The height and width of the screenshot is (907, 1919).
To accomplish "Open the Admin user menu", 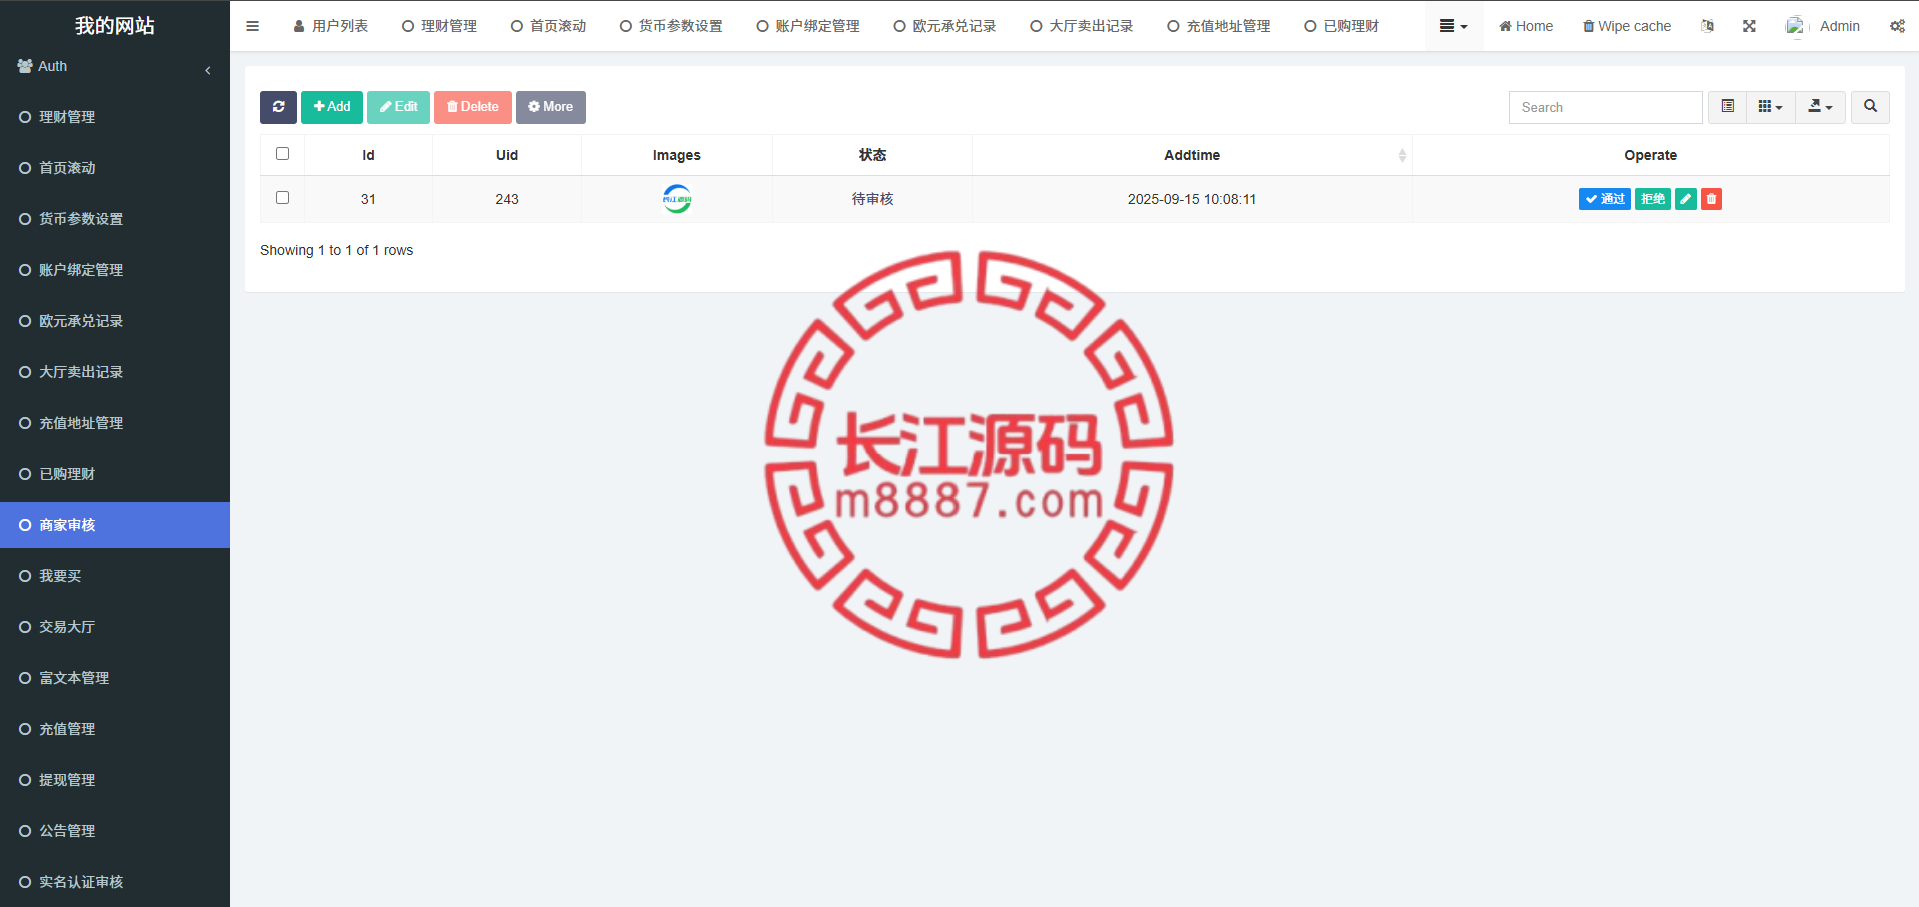I will coord(1823,26).
